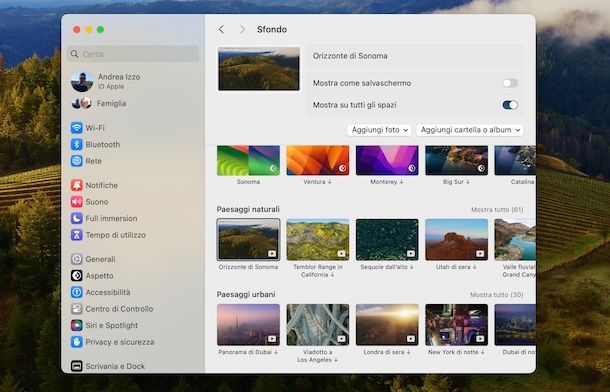The image size is (610, 392).
Task: Select New York di notte thumbnail
Action: pos(457,325)
